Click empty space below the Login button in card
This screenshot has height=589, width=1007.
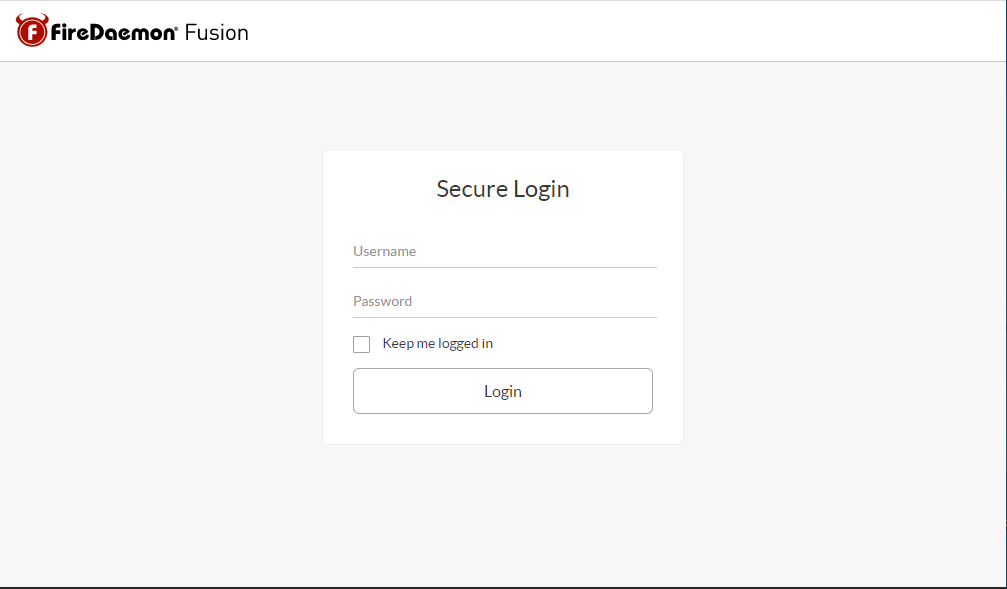pos(502,429)
